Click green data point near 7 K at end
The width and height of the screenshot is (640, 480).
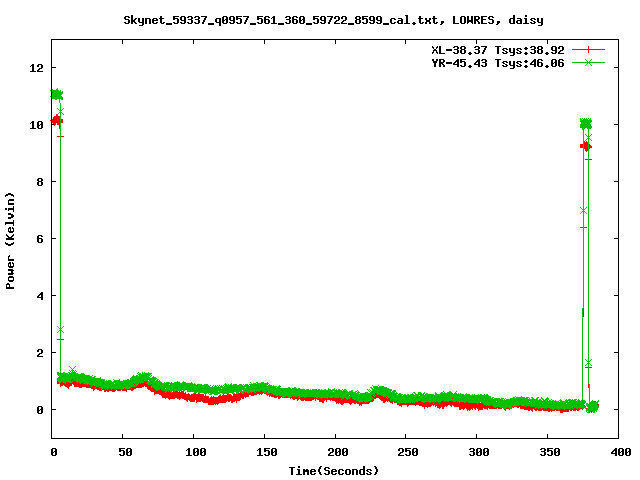[x=583, y=211]
